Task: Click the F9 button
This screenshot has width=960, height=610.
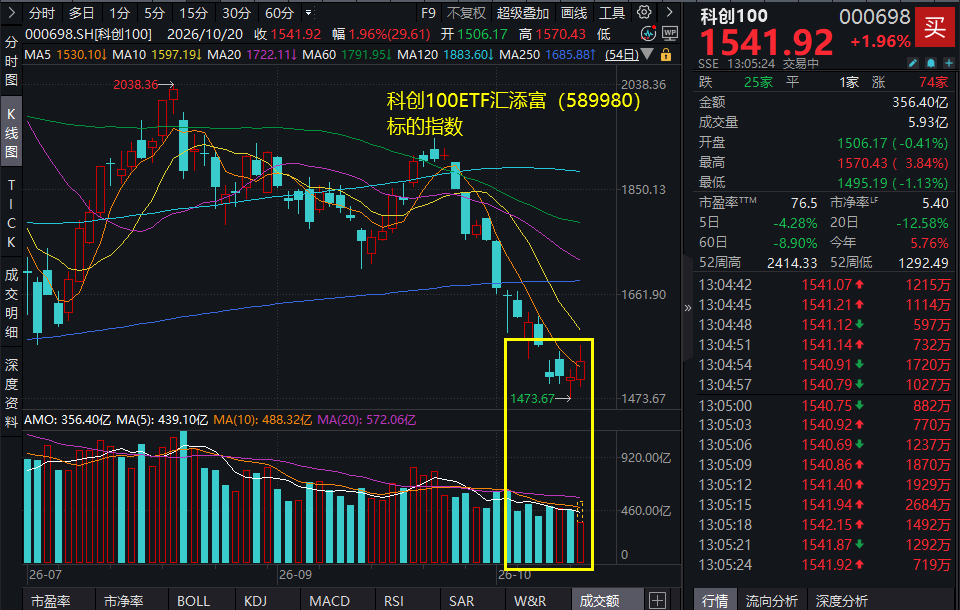Action: pos(429,13)
